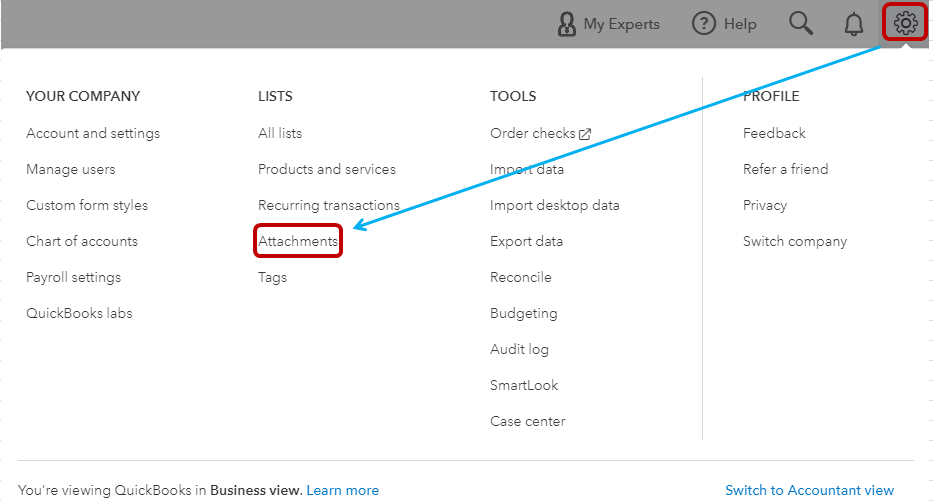Click the notifications bell icon
Image resolution: width=933 pixels, height=503 pixels.
pyautogui.click(x=854, y=24)
